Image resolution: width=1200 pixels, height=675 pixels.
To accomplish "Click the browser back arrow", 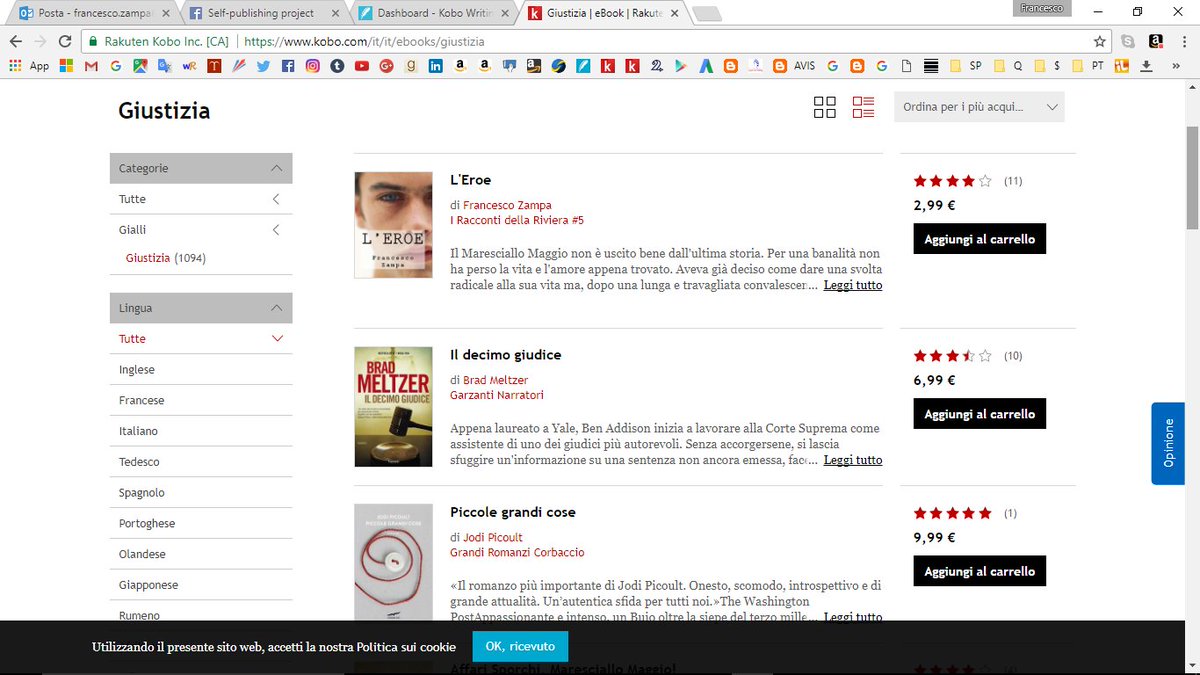I will point(15,42).
